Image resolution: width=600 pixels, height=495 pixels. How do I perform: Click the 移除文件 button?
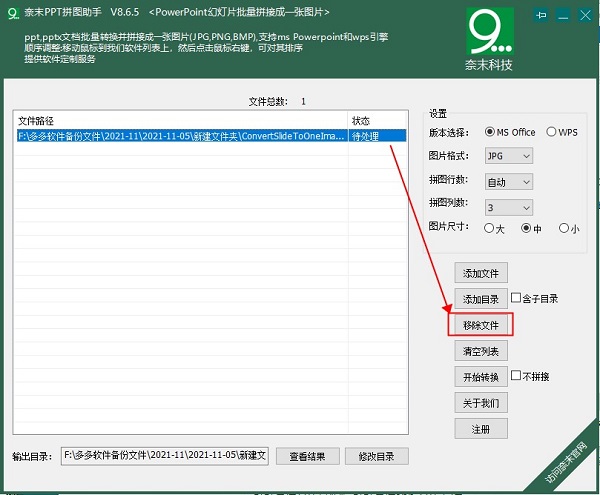[481, 325]
